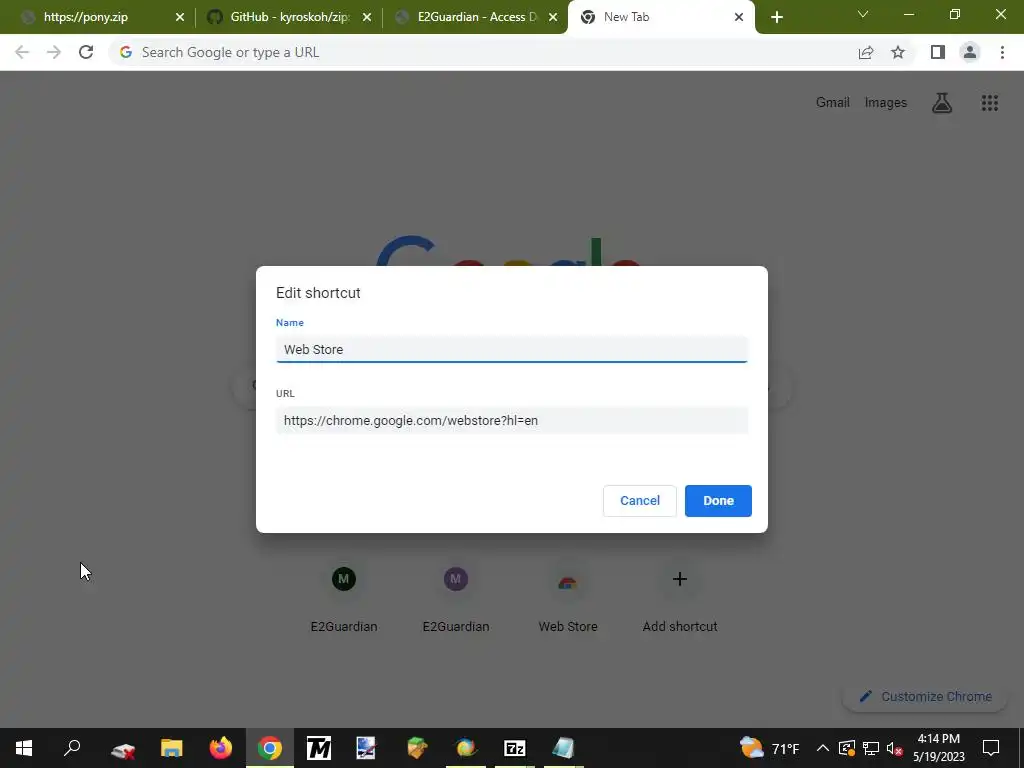Open a new tab with plus button
The height and width of the screenshot is (768, 1024).
tap(776, 17)
